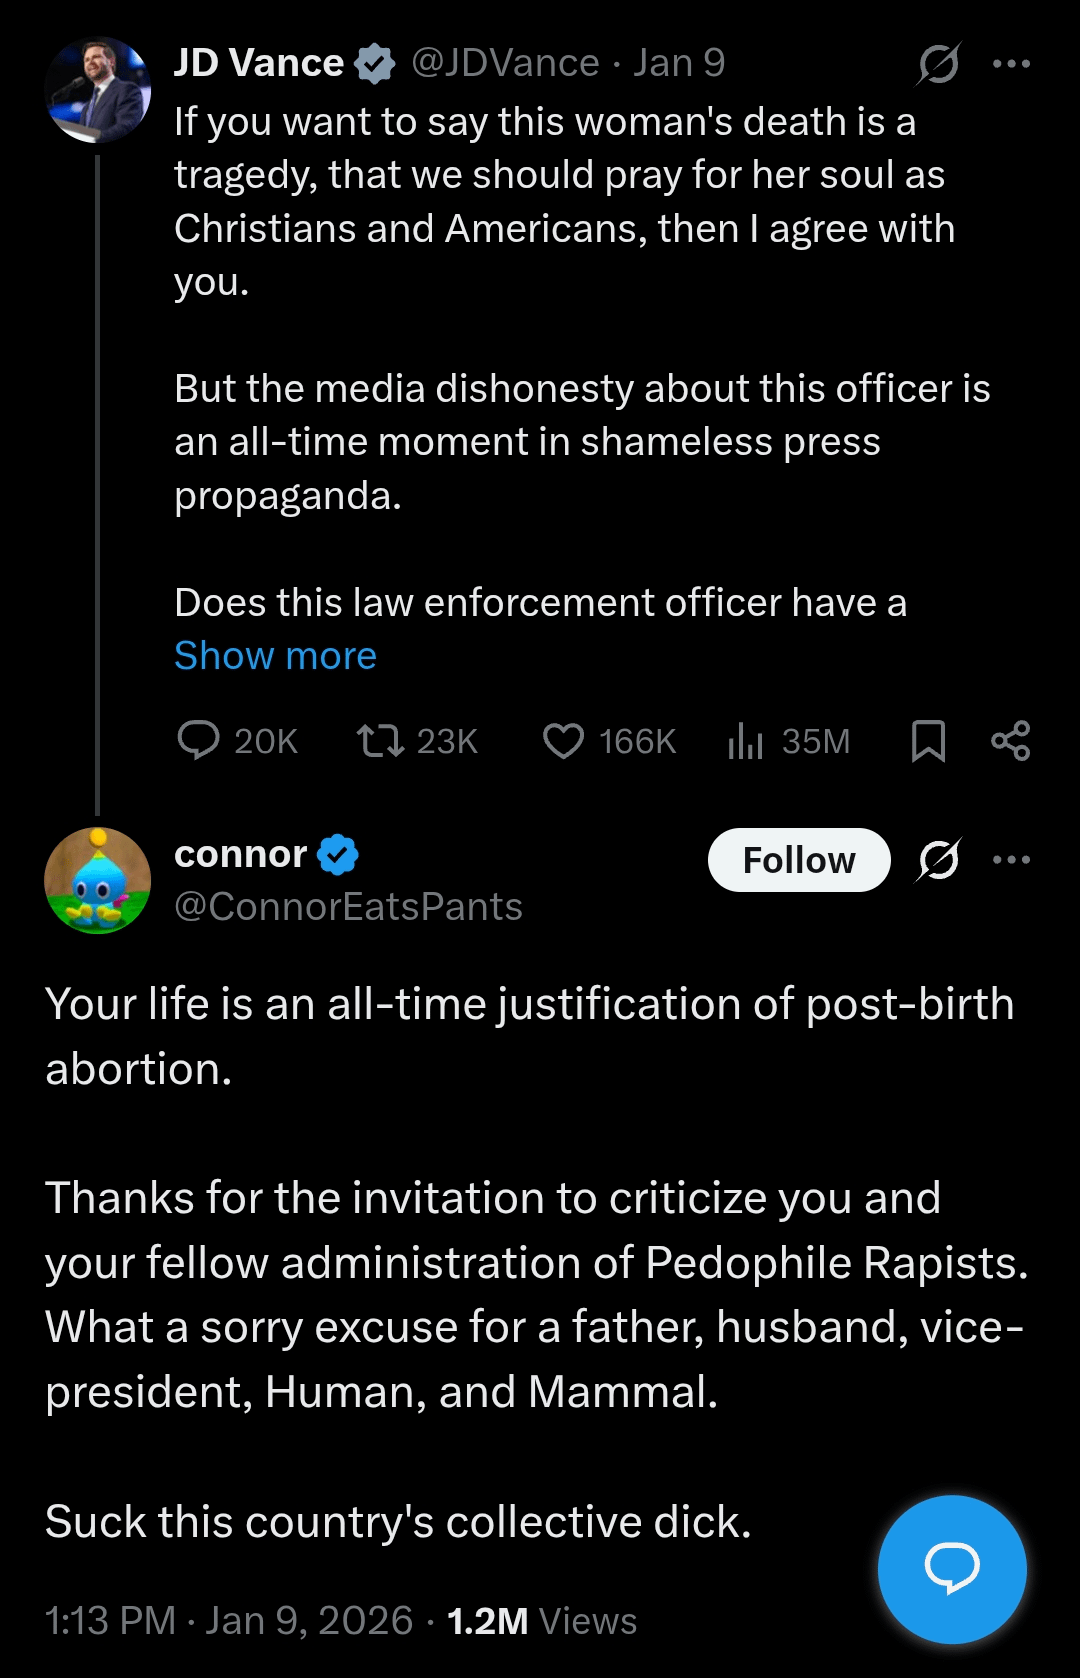The width and height of the screenshot is (1080, 1678).
Task: Open Grok icon beside the Follow button
Action: [x=939, y=860]
